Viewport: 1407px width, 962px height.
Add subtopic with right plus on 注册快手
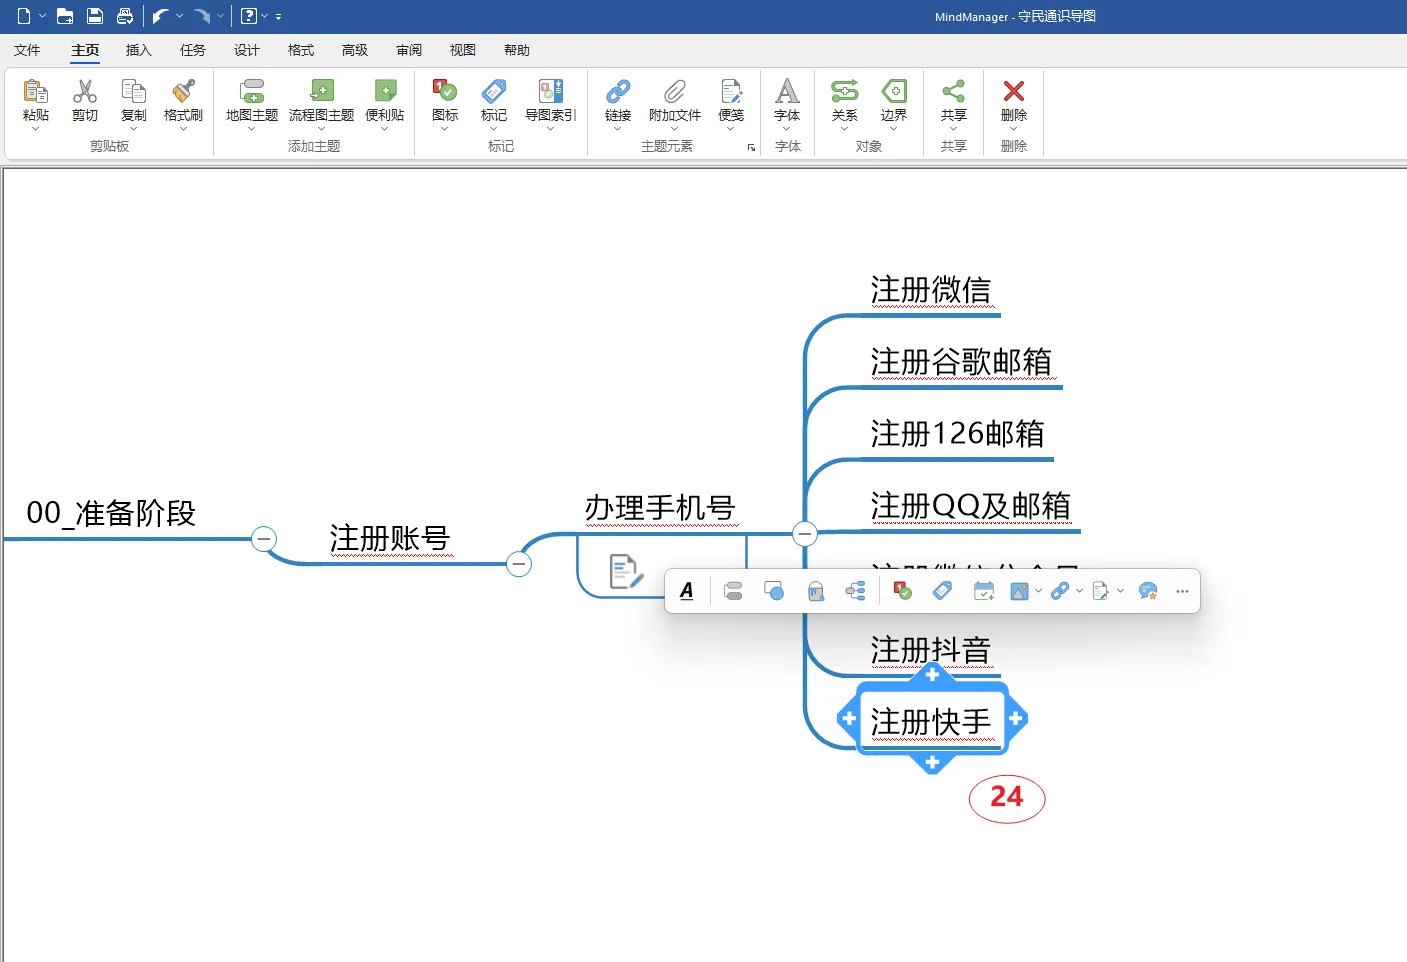coord(1016,718)
